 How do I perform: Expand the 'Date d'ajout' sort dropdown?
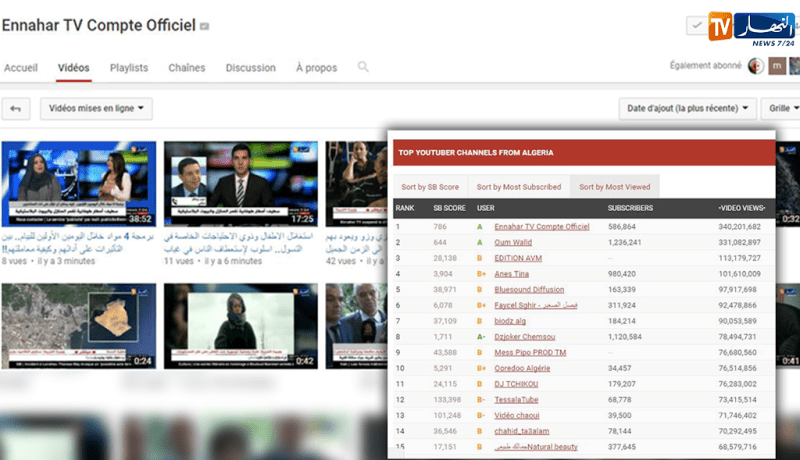point(687,109)
